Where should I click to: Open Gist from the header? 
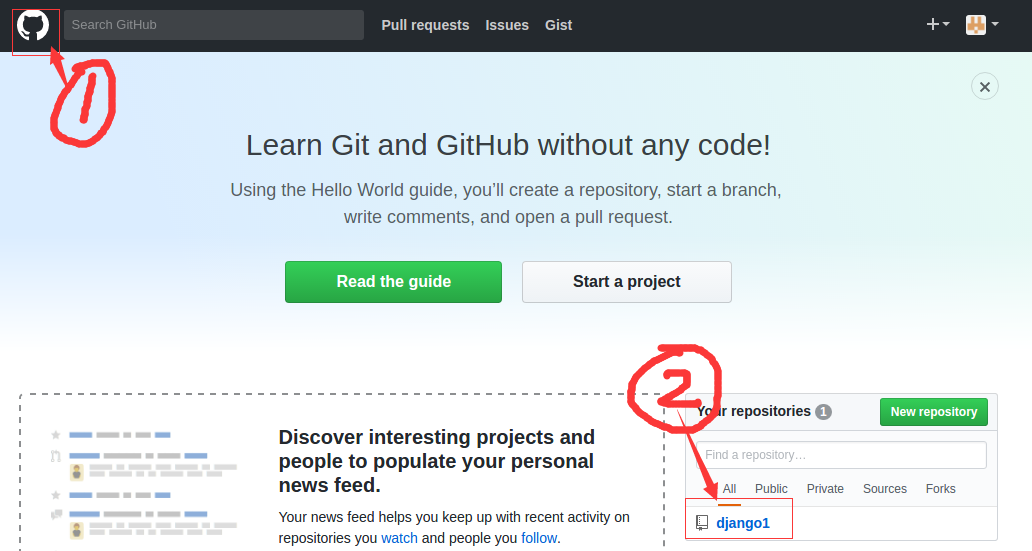click(x=558, y=25)
